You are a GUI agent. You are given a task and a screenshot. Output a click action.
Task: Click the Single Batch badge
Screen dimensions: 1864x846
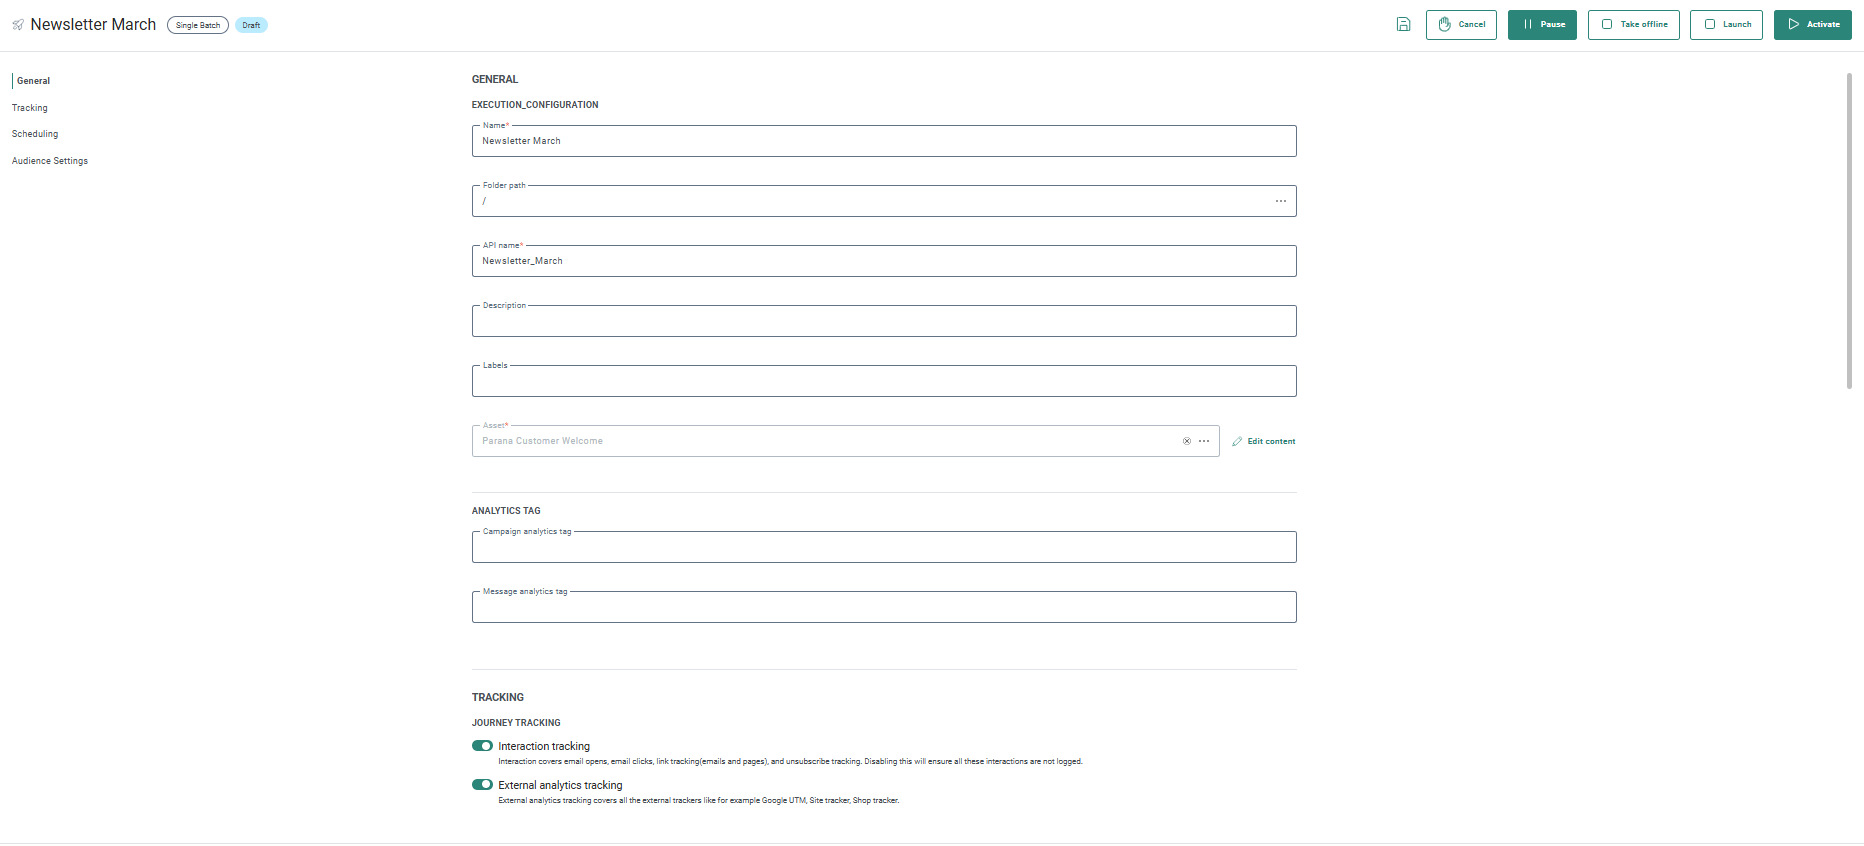[198, 25]
